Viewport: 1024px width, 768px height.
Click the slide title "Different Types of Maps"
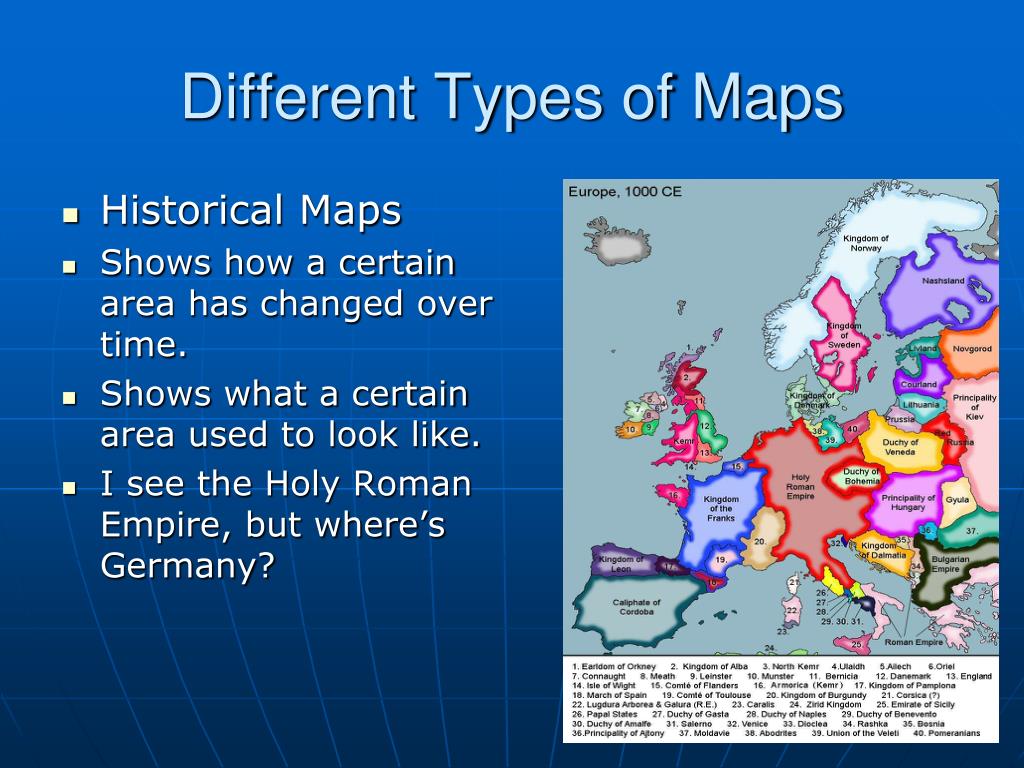(x=513, y=97)
